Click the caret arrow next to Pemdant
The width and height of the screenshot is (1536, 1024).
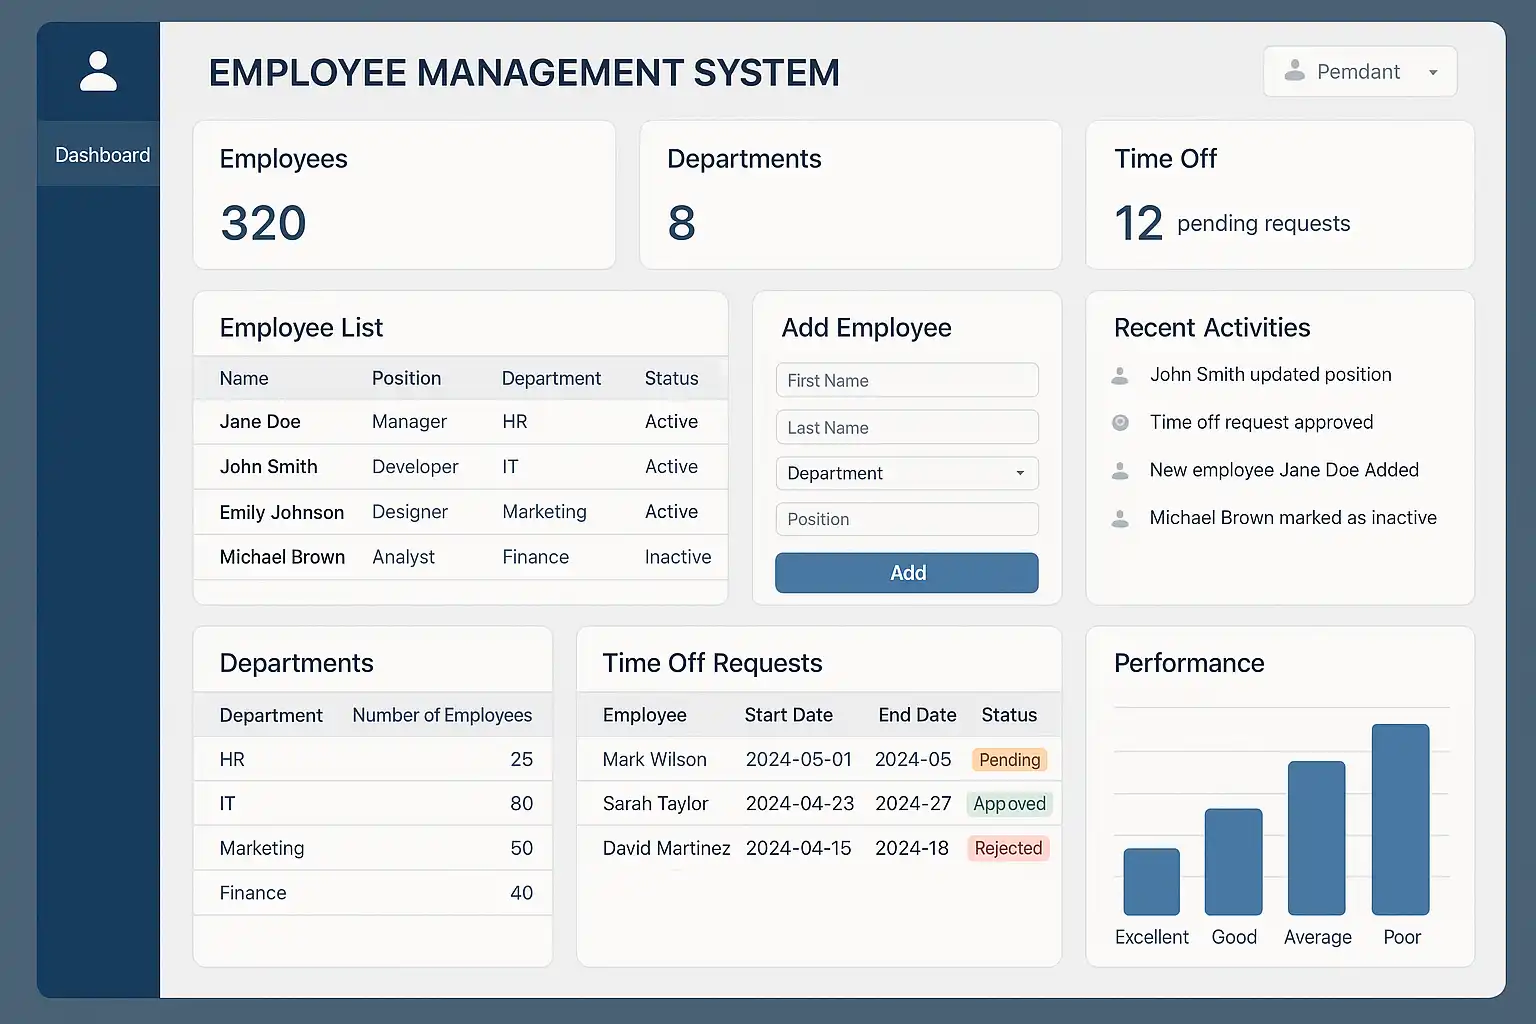pyautogui.click(x=1433, y=72)
